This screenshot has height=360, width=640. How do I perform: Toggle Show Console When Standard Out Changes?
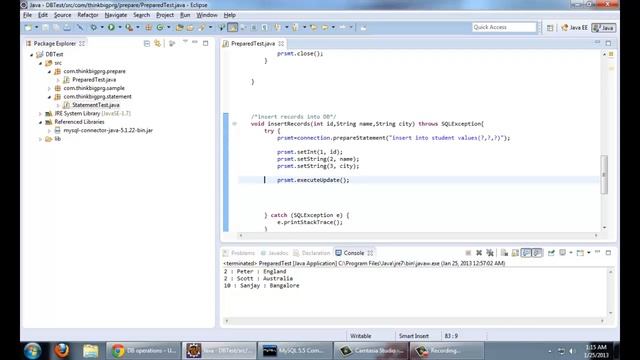tap(526, 253)
